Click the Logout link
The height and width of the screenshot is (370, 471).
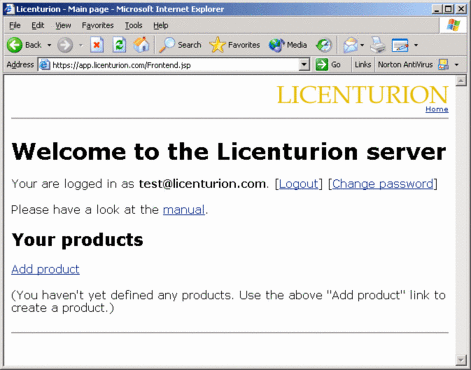[x=298, y=184]
